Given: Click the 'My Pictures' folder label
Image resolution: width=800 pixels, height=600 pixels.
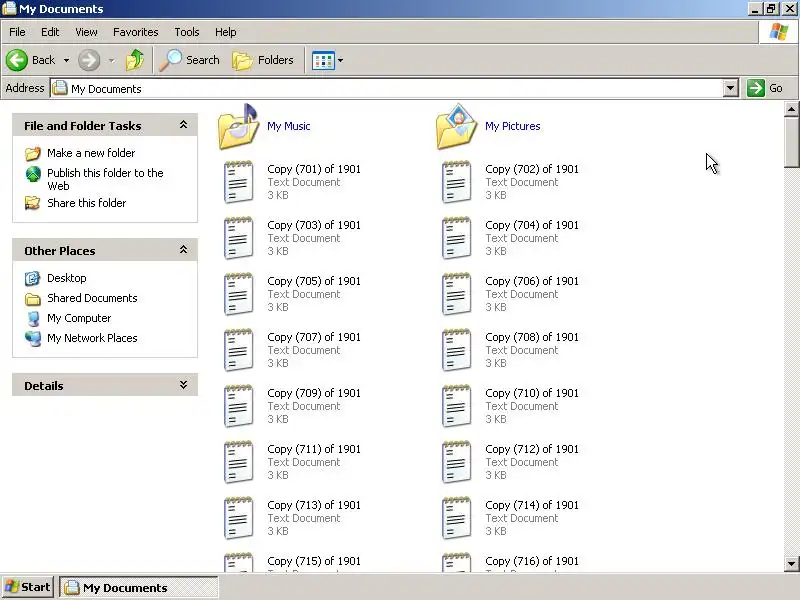Looking at the screenshot, I should pos(513,126).
